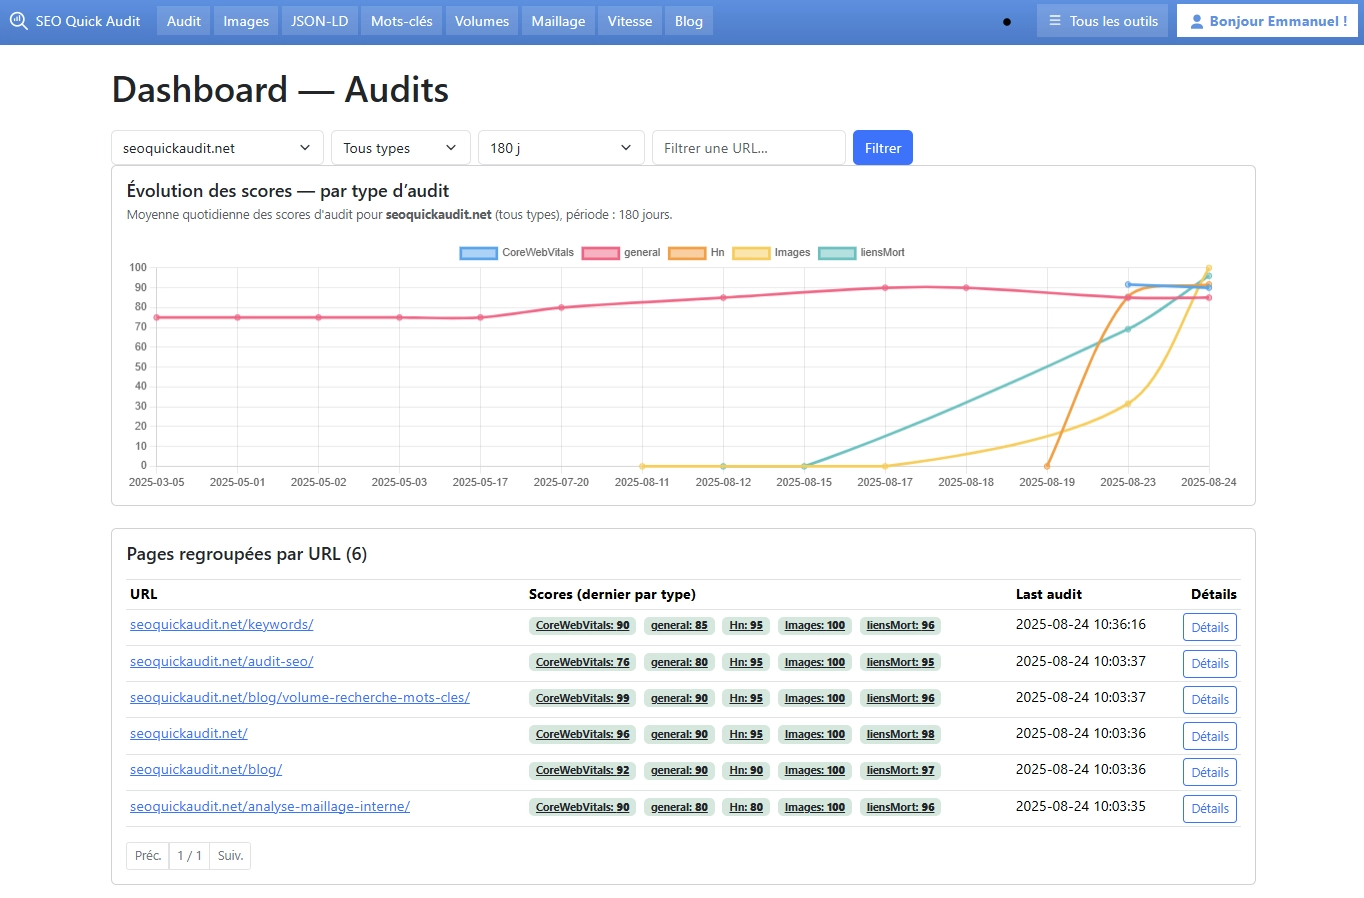Click the hamburger icon on "Tous les outils"
Viewport: 1364px width, 898px height.
pos(1057,20)
